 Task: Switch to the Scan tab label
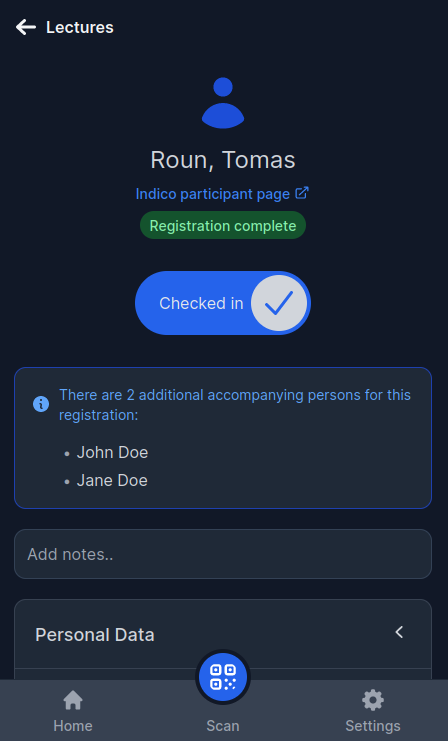223,725
